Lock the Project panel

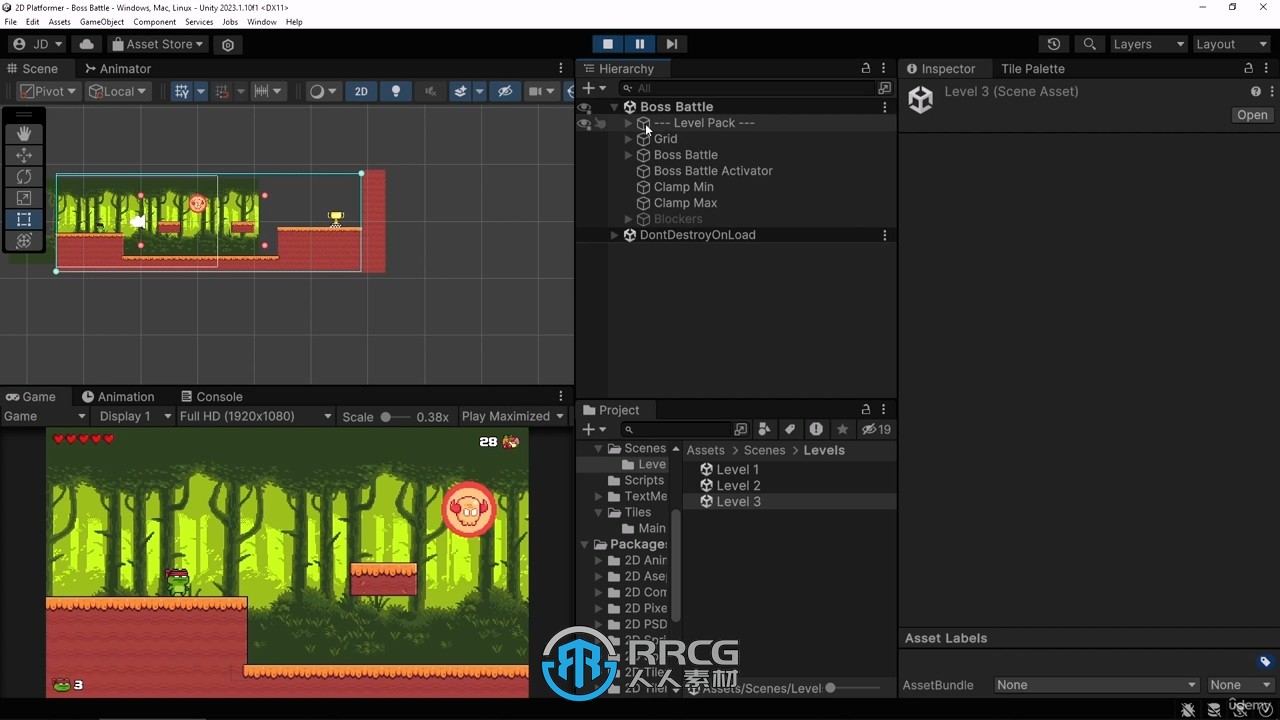866,410
